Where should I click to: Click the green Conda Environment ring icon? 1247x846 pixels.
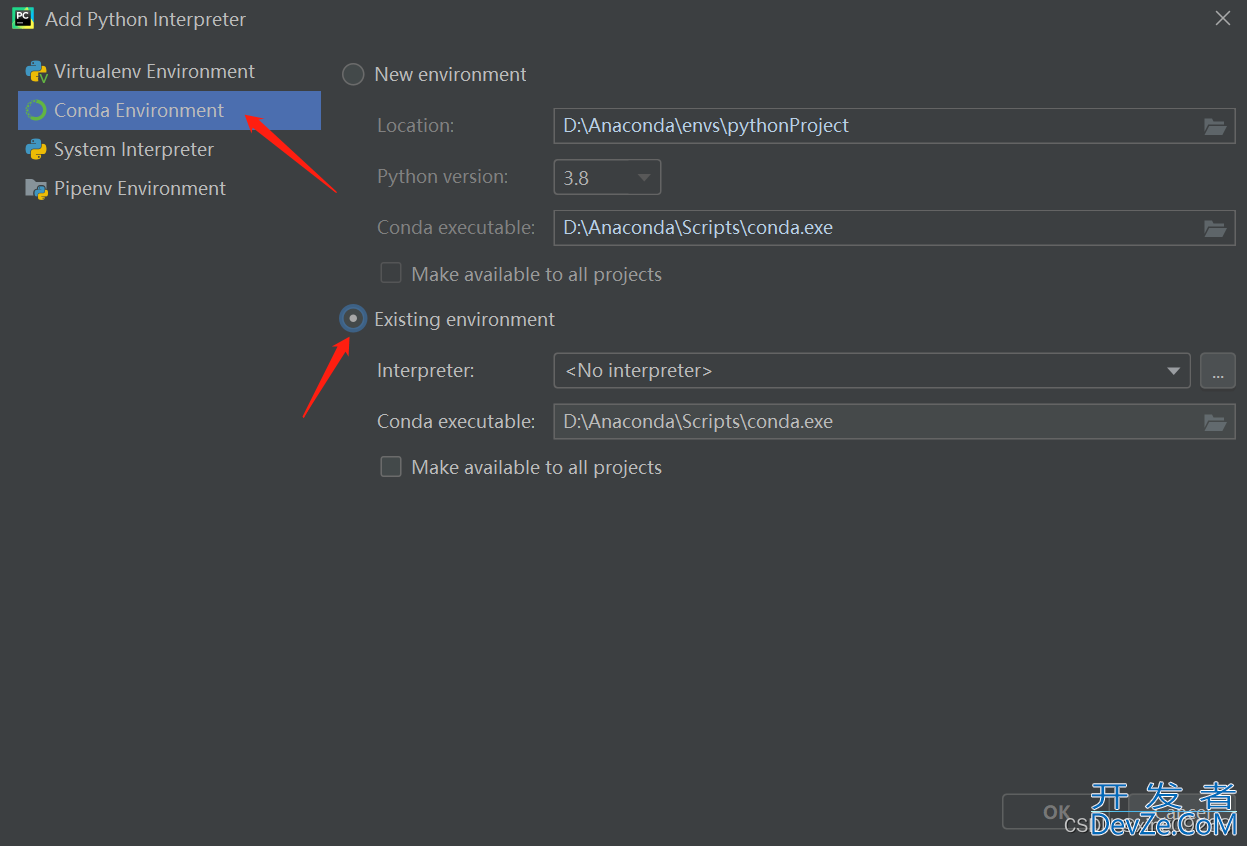[37, 111]
